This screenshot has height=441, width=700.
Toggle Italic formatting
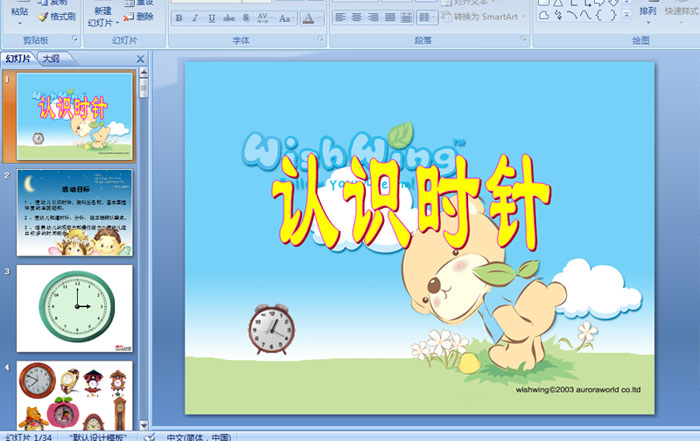tap(195, 18)
